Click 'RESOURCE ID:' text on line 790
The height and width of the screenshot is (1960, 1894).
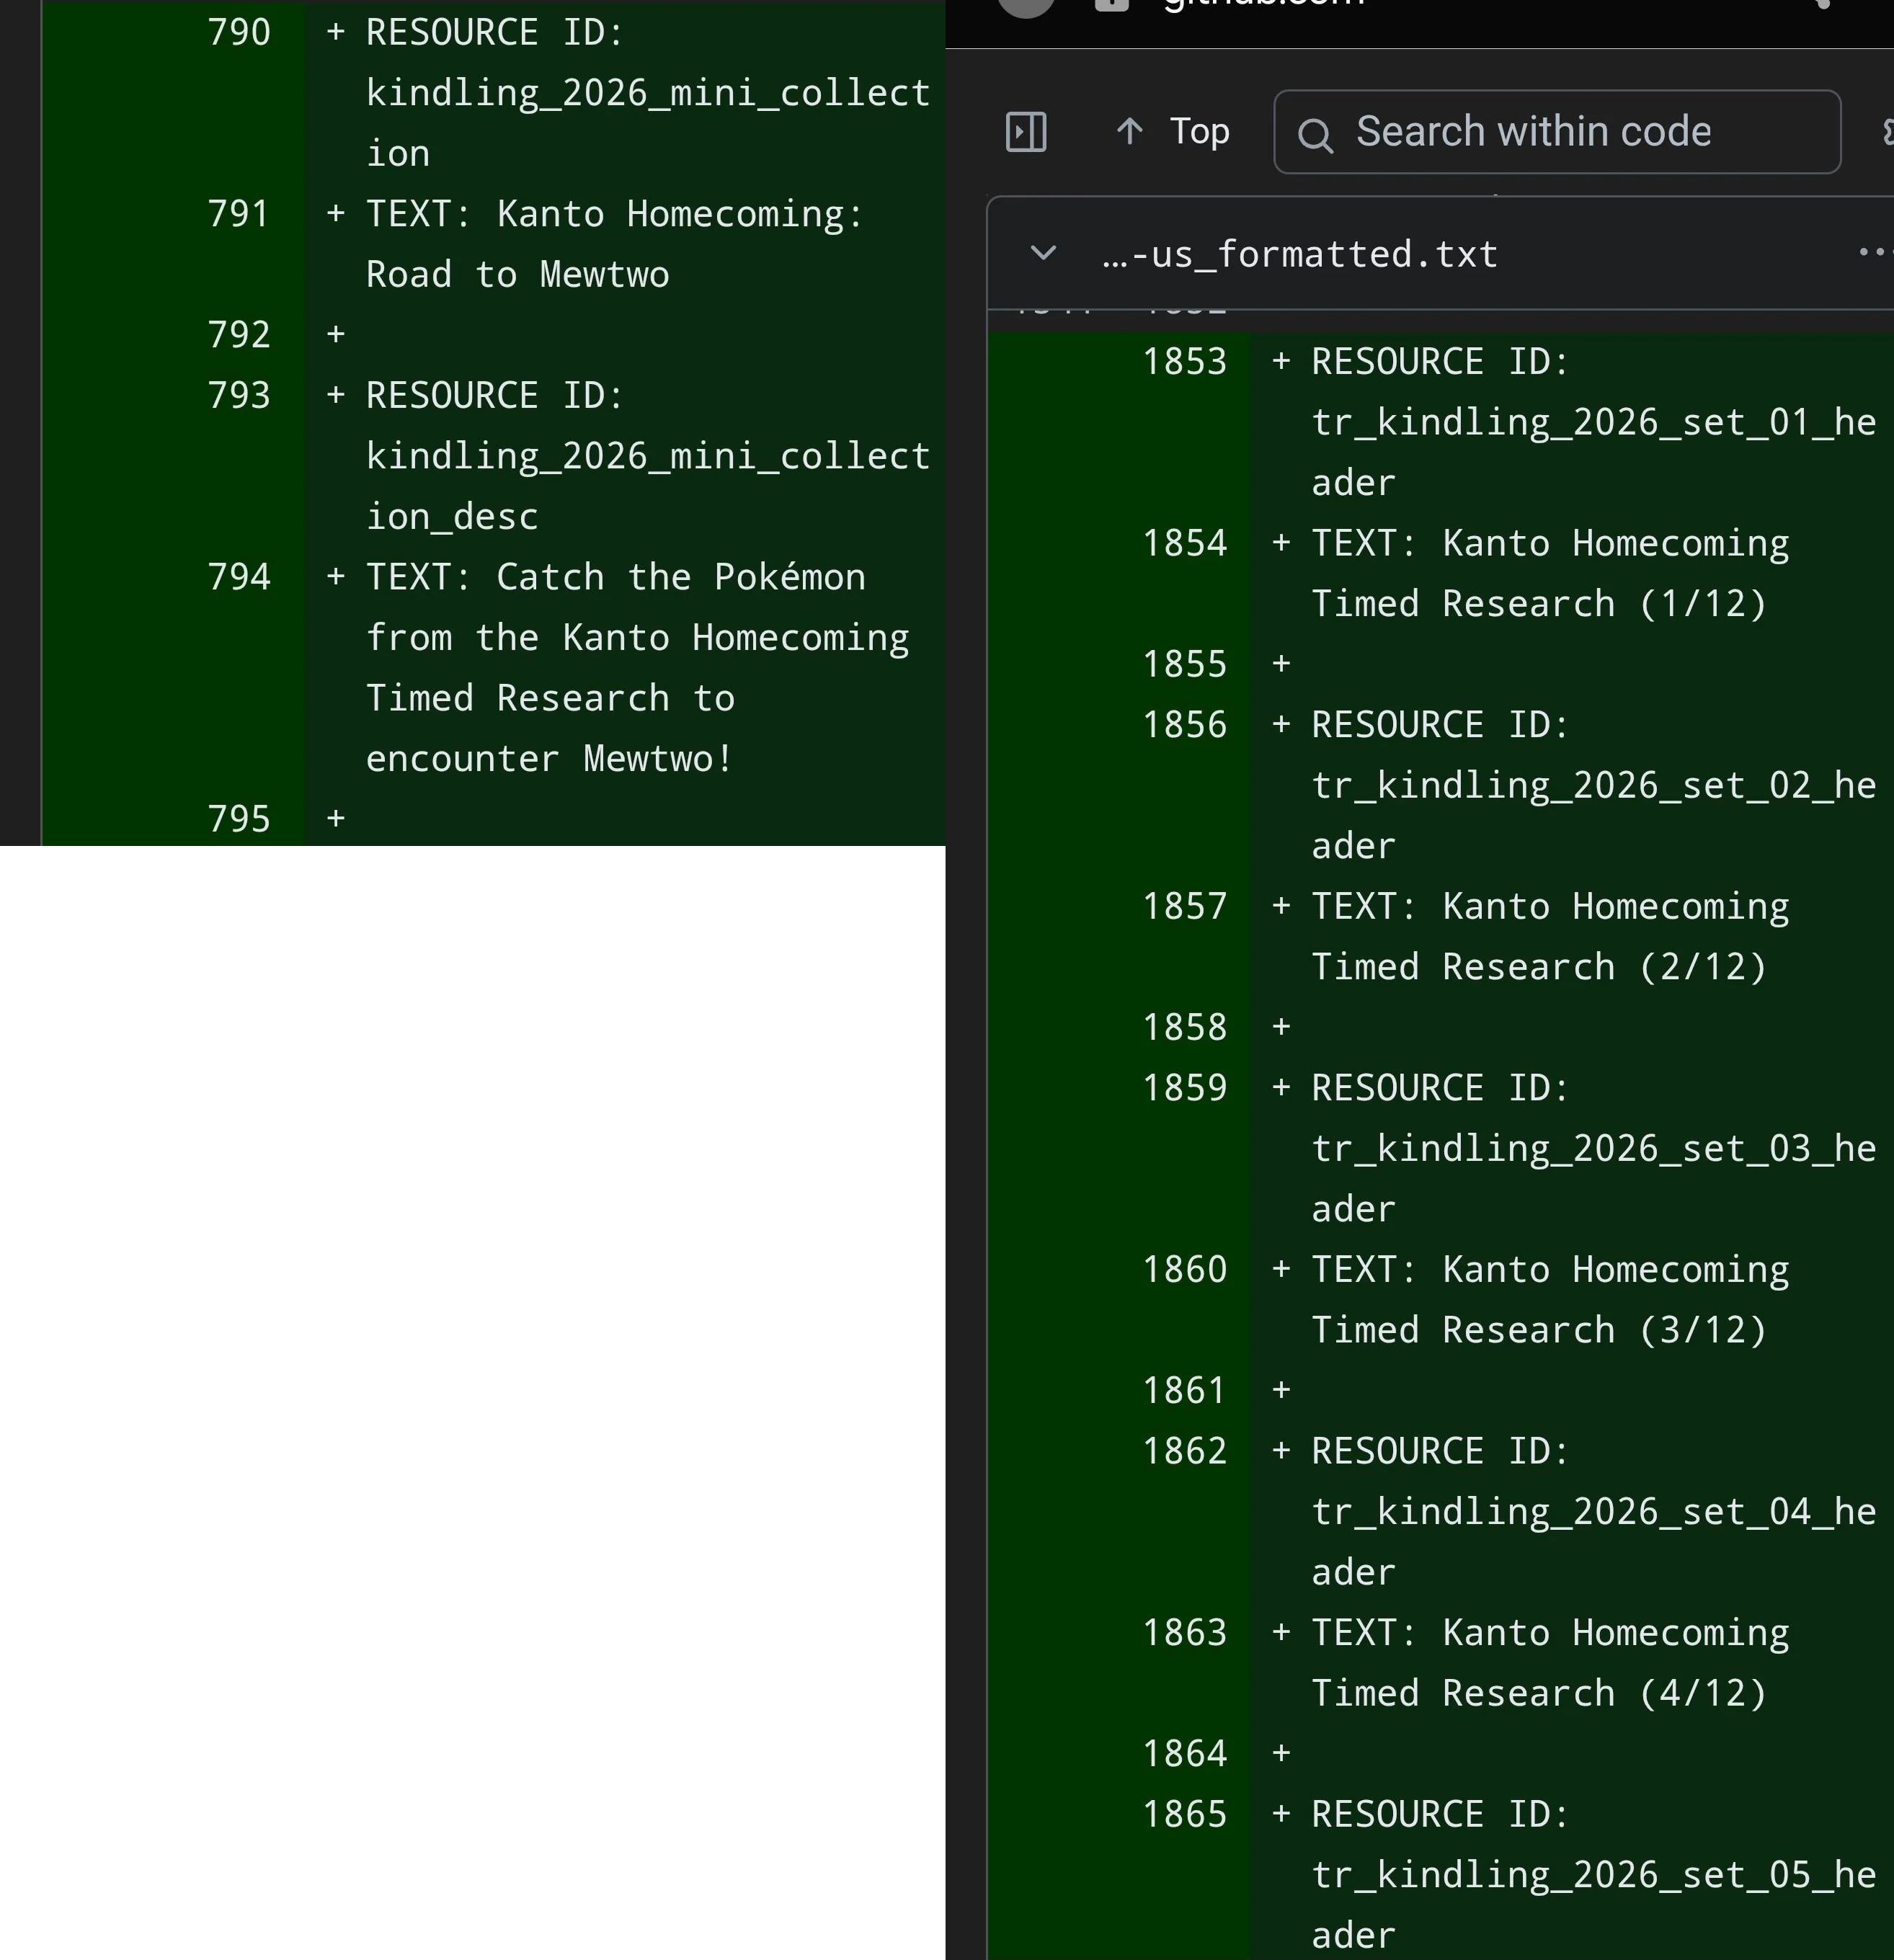click(494, 32)
